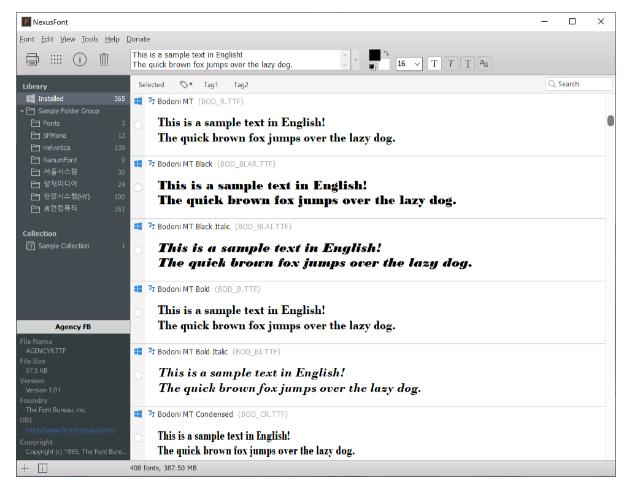Viewport: 628px width, 490px height.
Task: Toggle italic text style button
Action: tap(451, 64)
